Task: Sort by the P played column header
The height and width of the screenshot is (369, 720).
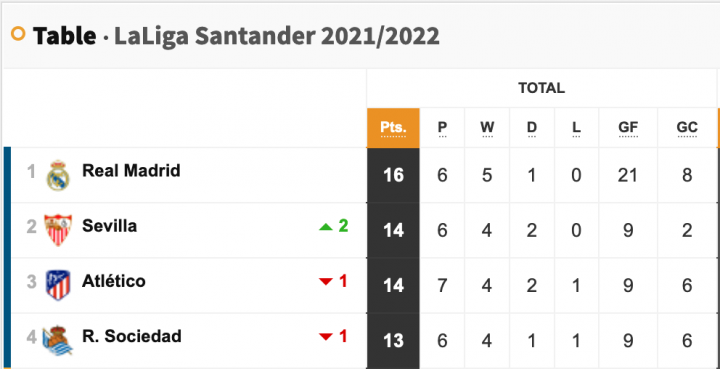Action: pyautogui.click(x=442, y=128)
